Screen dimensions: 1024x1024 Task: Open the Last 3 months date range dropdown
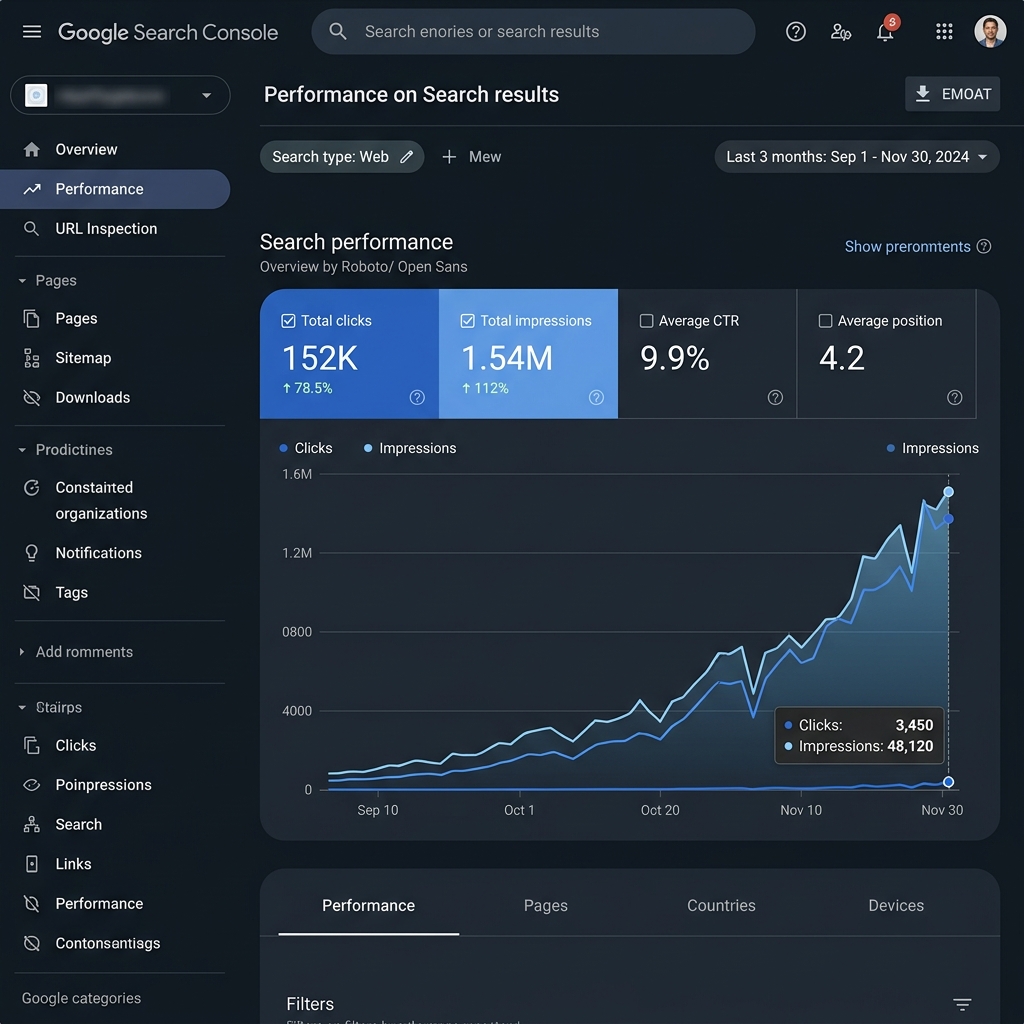857,157
